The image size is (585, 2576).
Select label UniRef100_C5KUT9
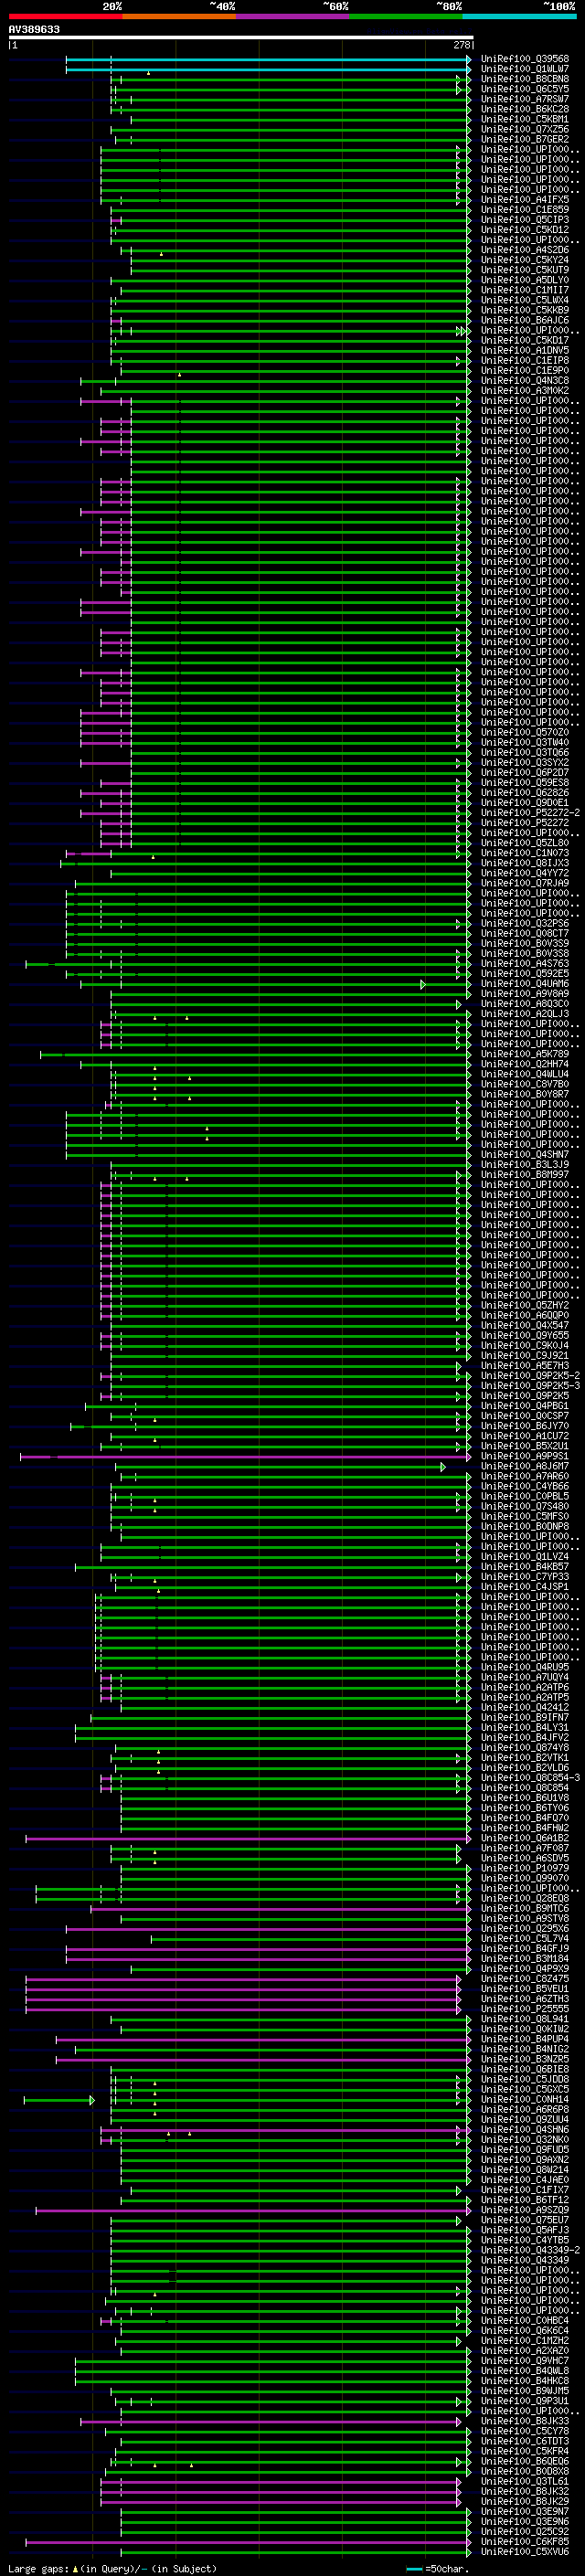[525, 270]
